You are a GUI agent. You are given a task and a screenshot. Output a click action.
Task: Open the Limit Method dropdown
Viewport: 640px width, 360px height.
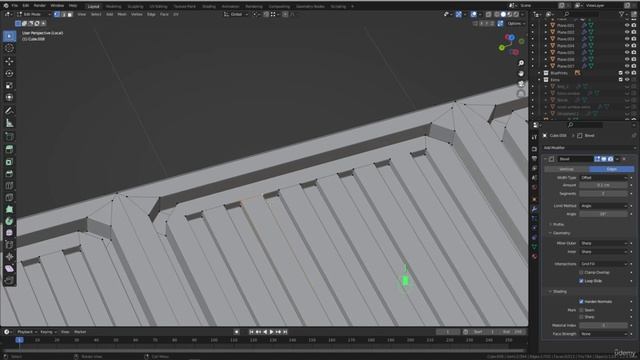pyautogui.click(x=604, y=206)
